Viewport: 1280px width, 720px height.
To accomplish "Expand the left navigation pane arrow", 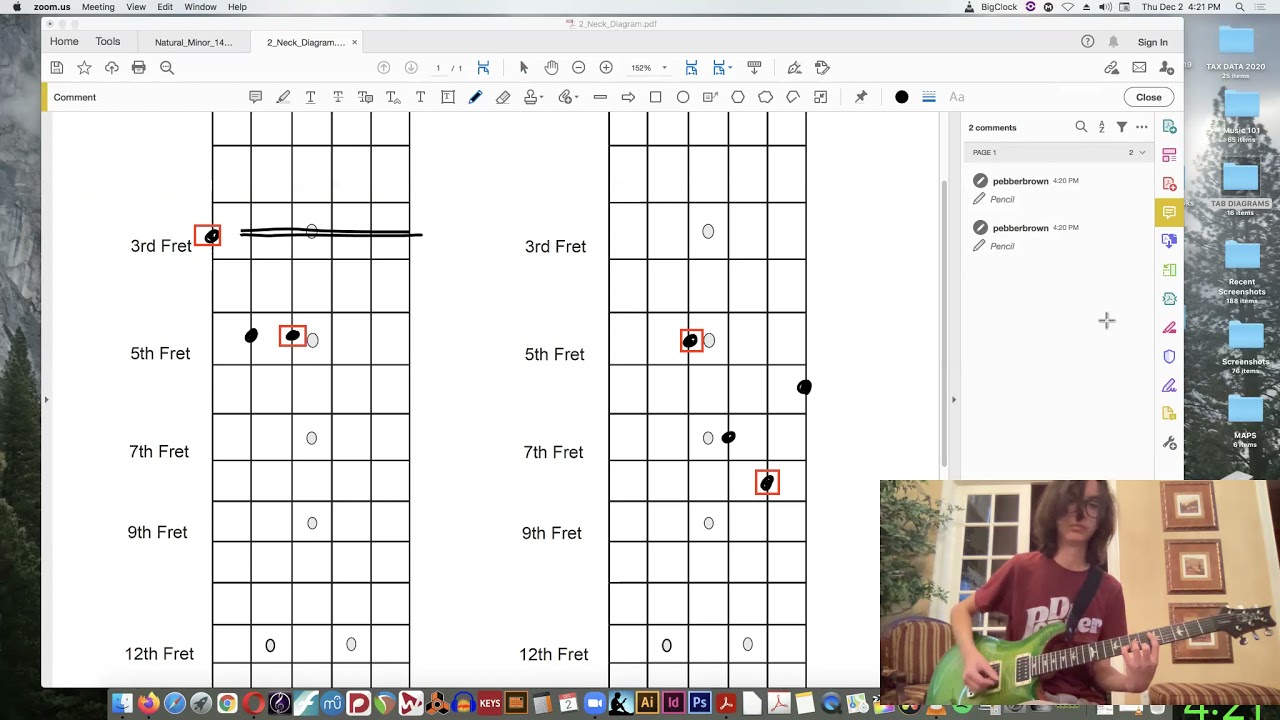I will point(46,399).
